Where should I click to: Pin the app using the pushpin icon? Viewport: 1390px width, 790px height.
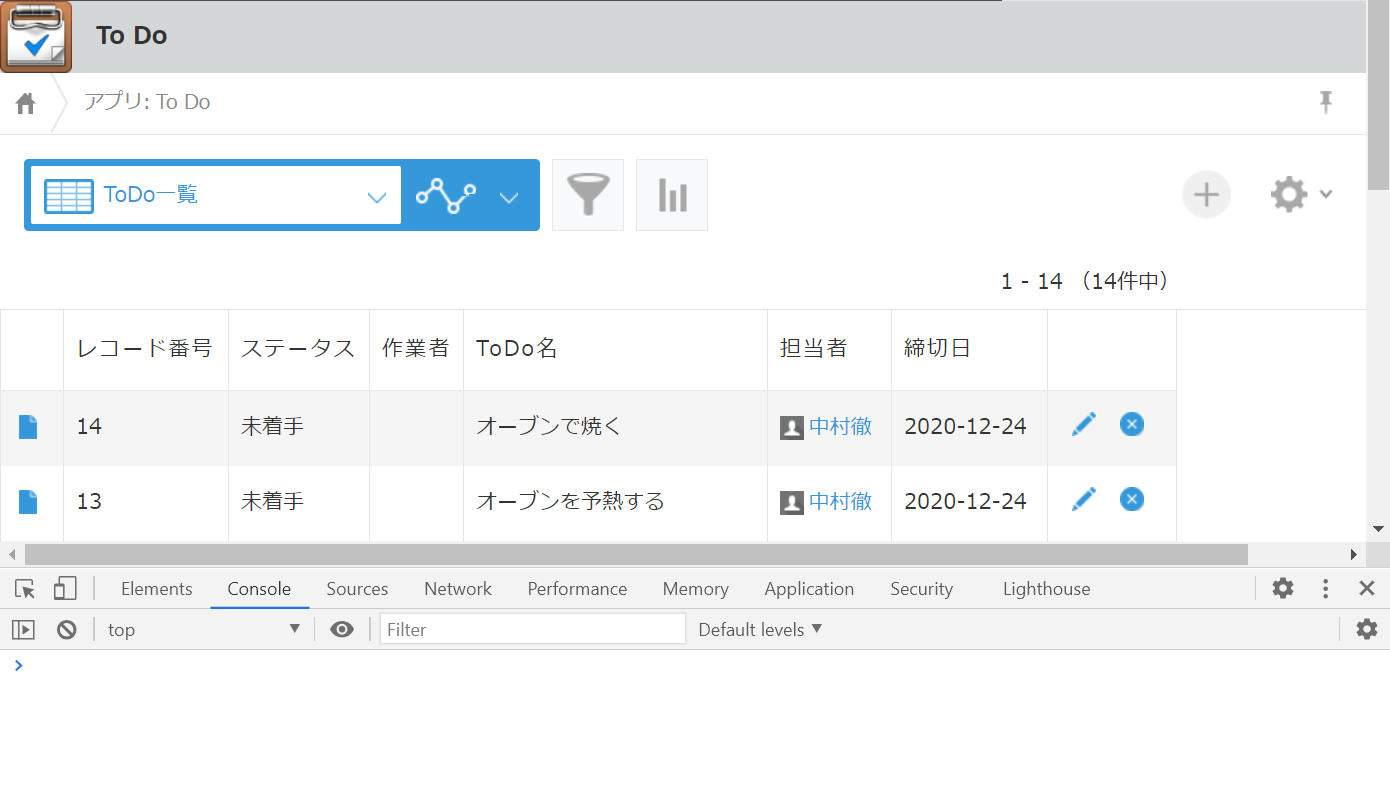(x=1326, y=102)
